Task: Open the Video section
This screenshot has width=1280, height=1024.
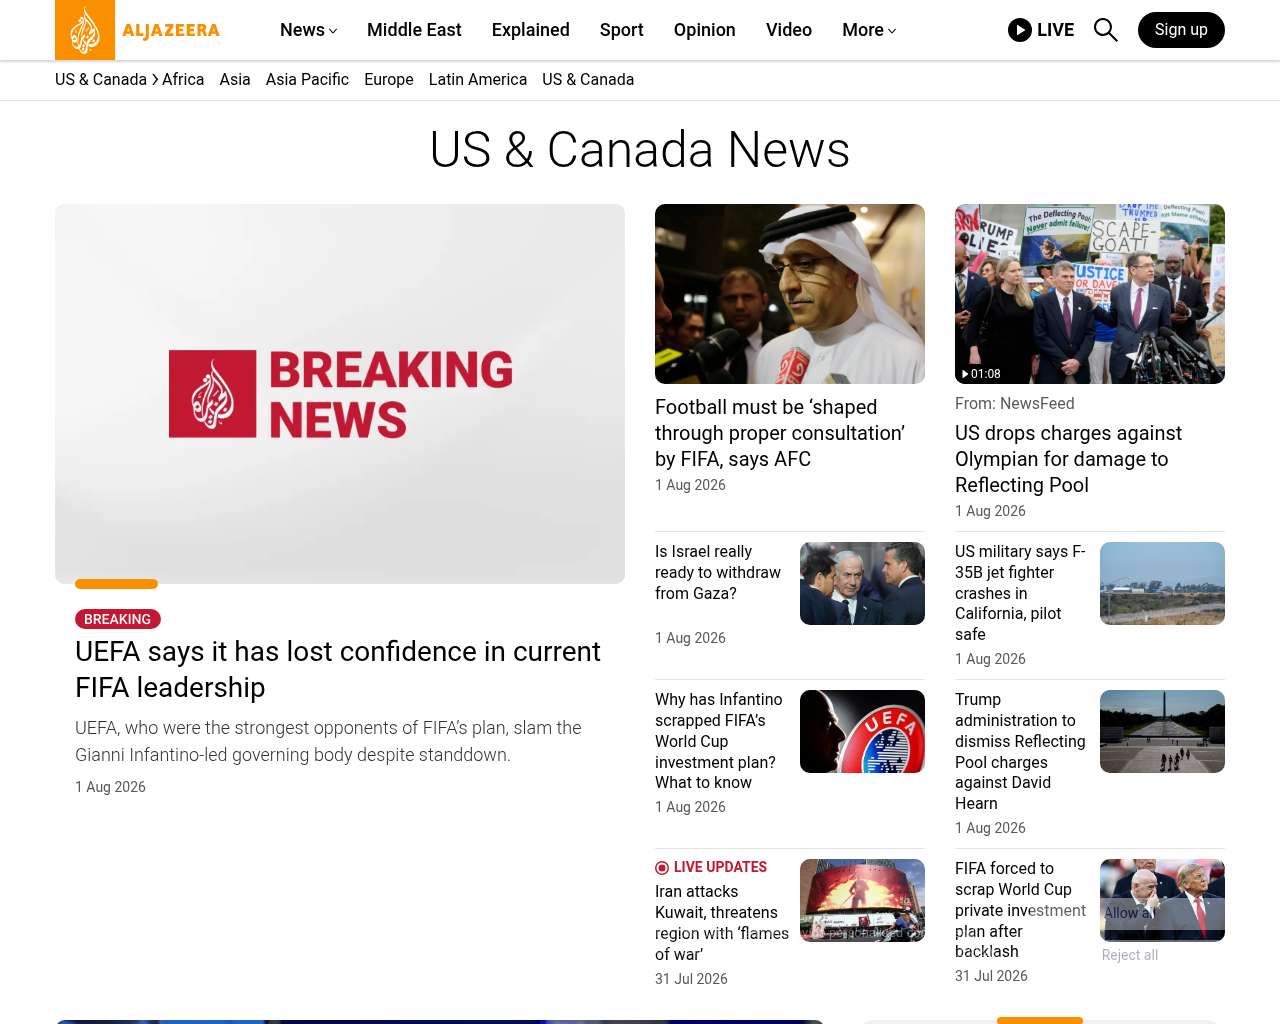Action: coord(789,30)
